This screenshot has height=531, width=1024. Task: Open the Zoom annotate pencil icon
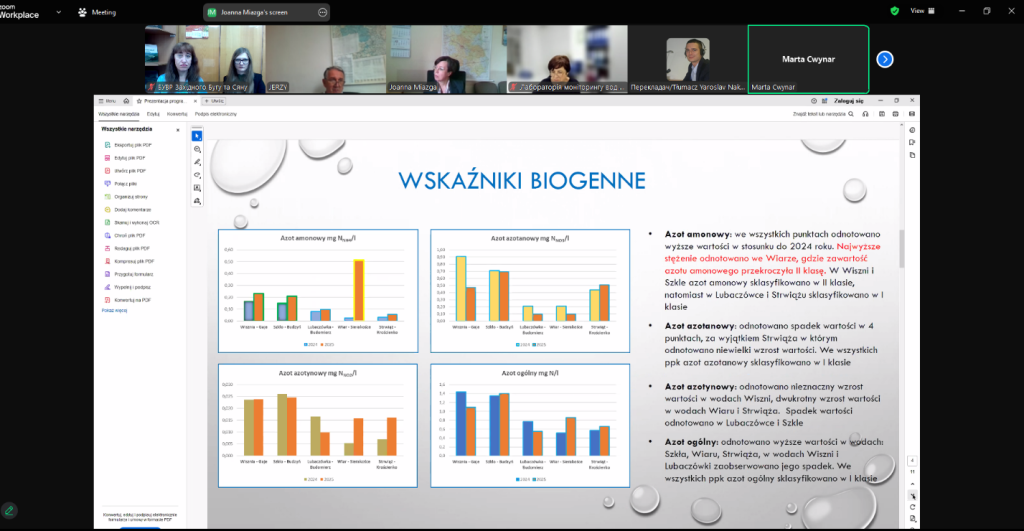[9, 511]
